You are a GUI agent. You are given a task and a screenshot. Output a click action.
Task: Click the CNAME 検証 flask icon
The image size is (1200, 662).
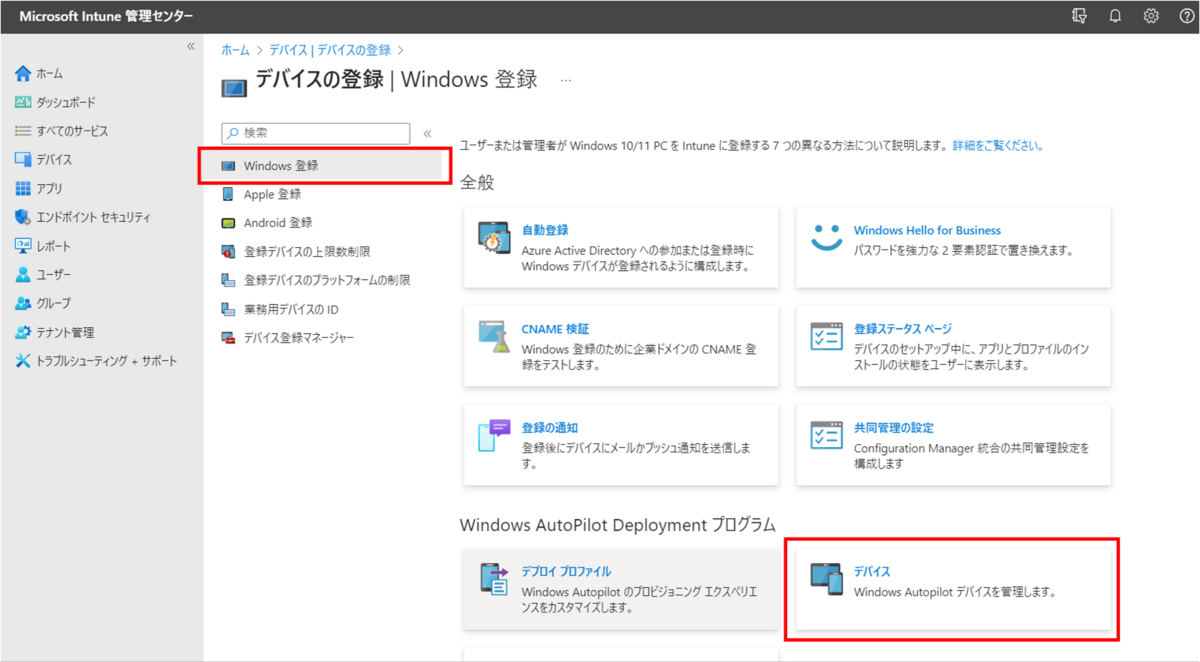(495, 338)
